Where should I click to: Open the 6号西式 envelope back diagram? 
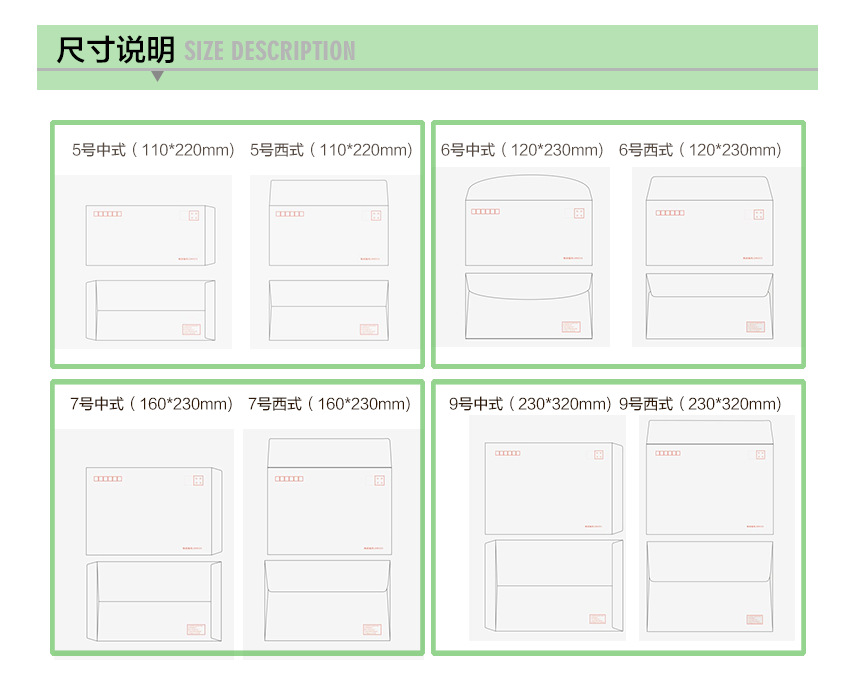[709, 306]
